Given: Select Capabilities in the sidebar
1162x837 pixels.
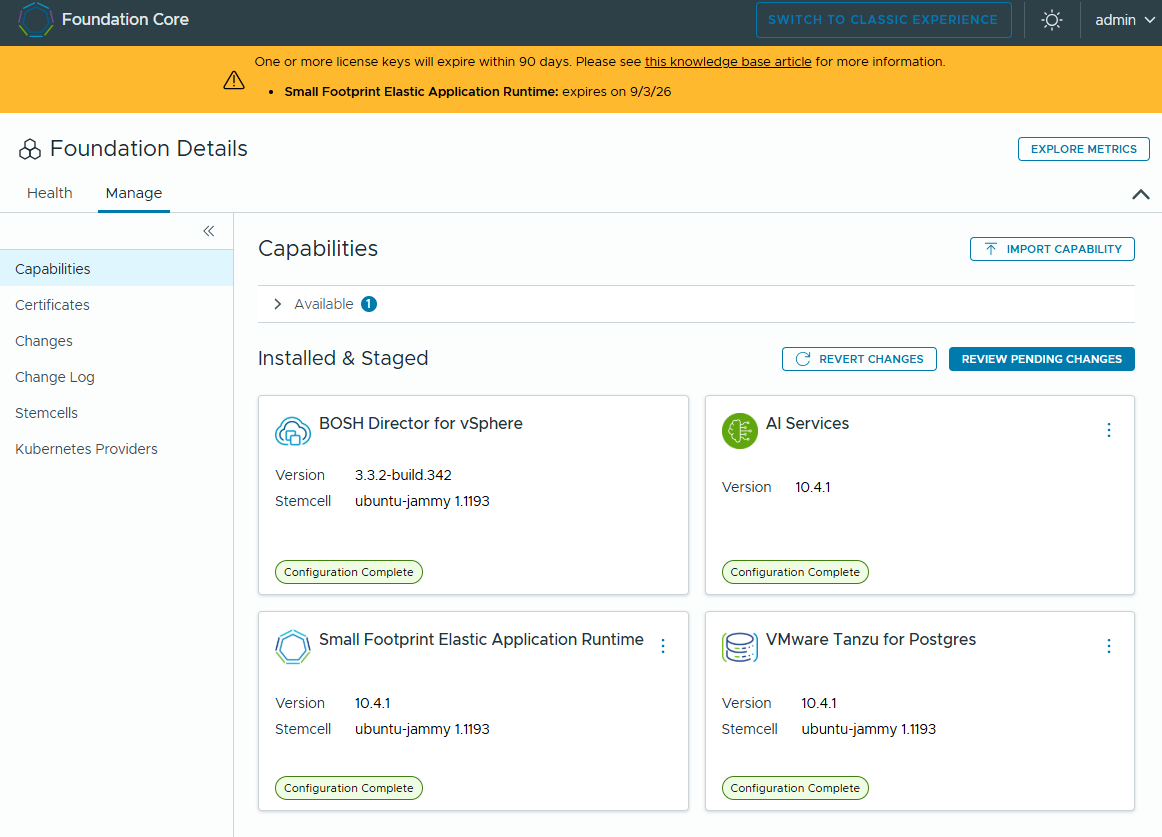Looking at the screenshot, I should [116, 268].
